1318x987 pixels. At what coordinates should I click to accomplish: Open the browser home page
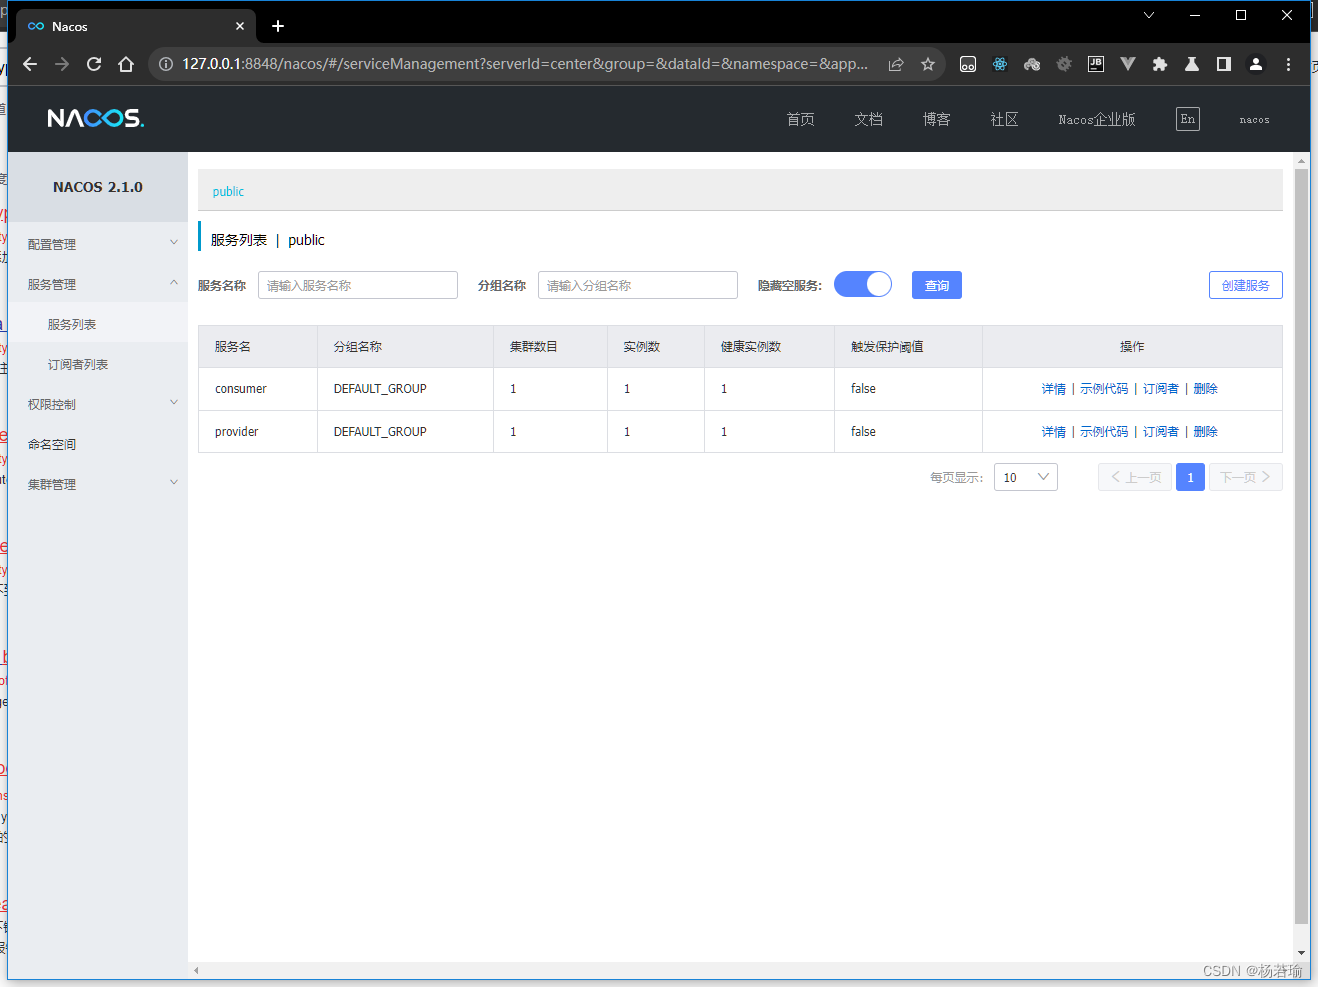pos(126,64)
